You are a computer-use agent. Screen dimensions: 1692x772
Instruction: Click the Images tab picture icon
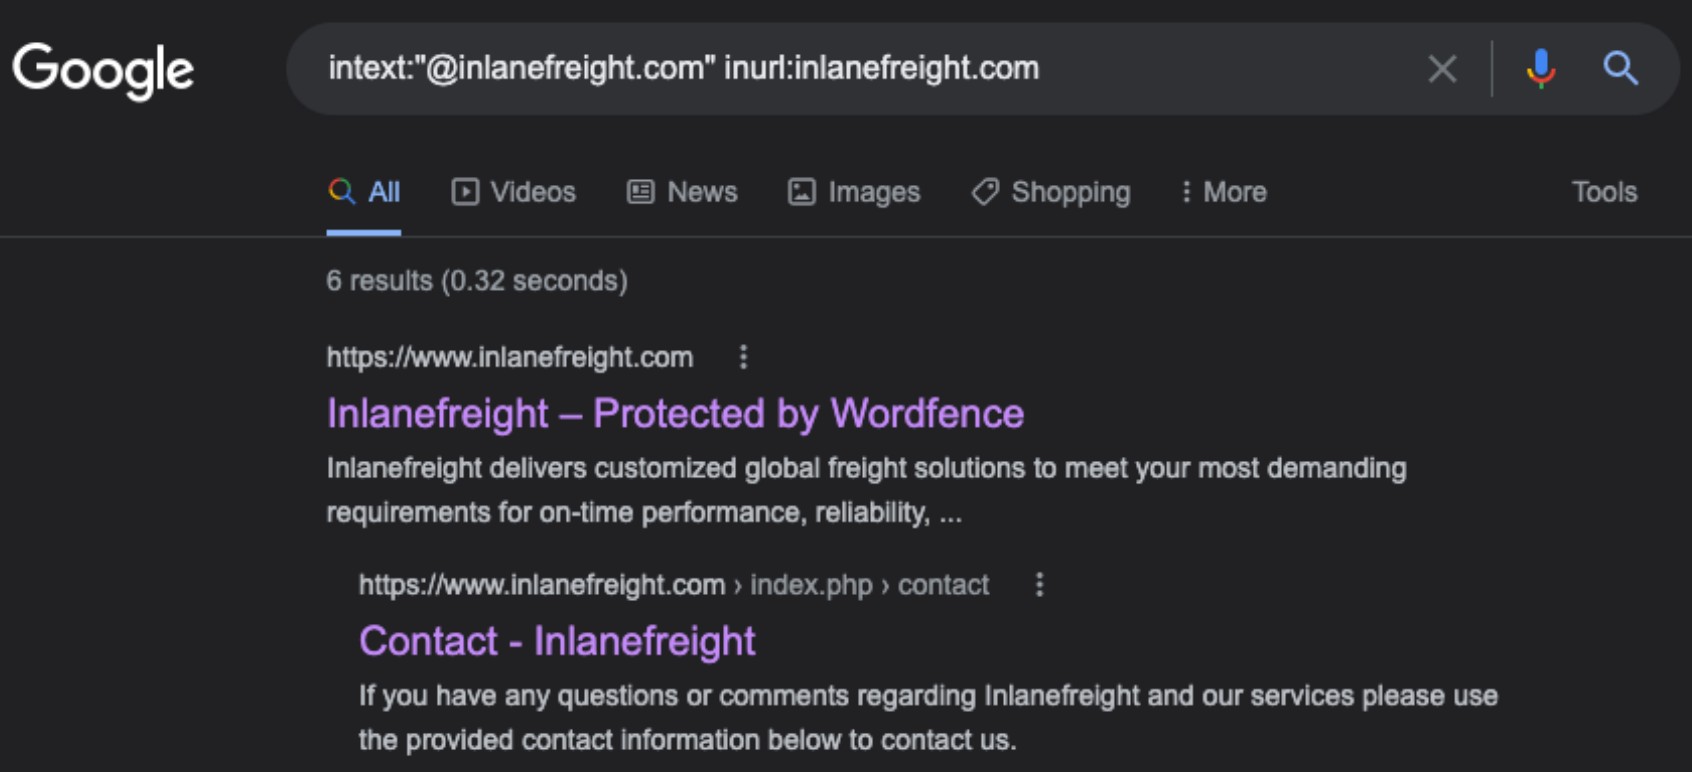[x=802, y=192]
